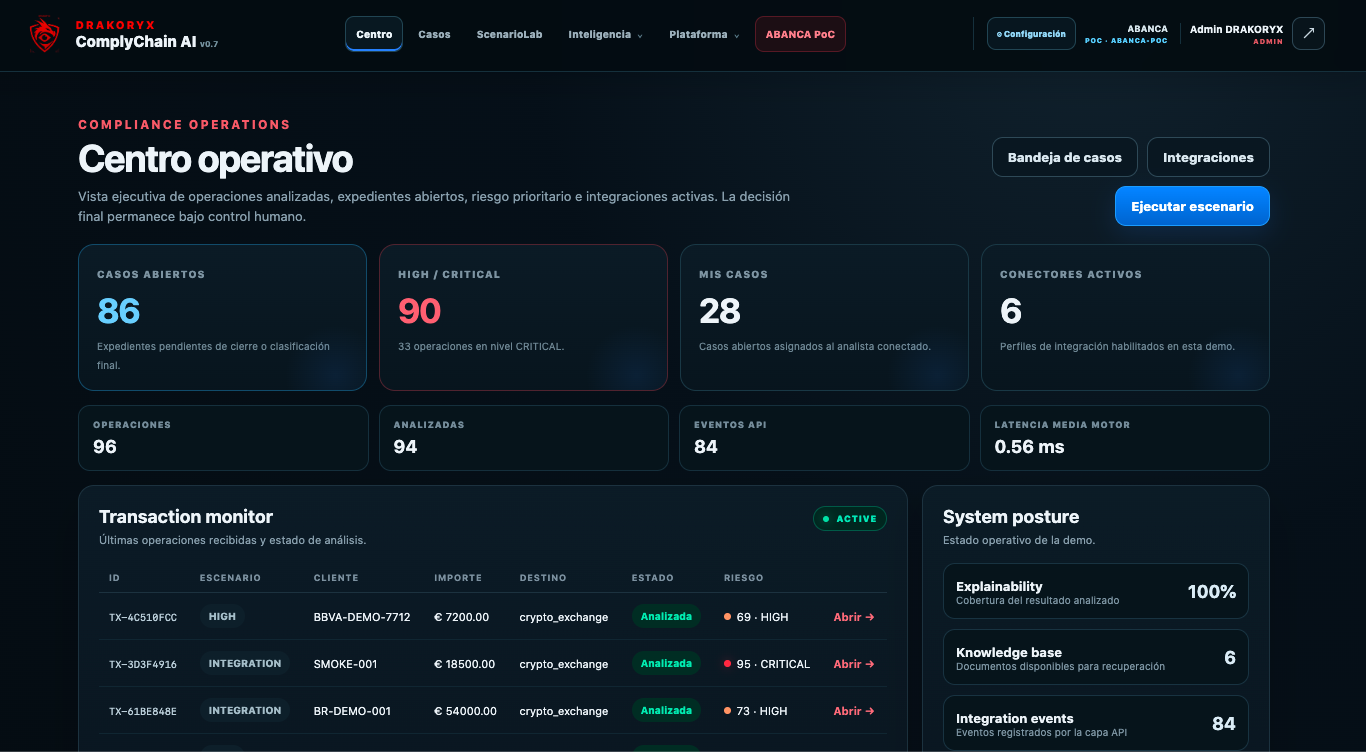Click the Analizada status for TX-3D3F4916
Viewport: 1366px width, 752px height.
coord(666,663)
